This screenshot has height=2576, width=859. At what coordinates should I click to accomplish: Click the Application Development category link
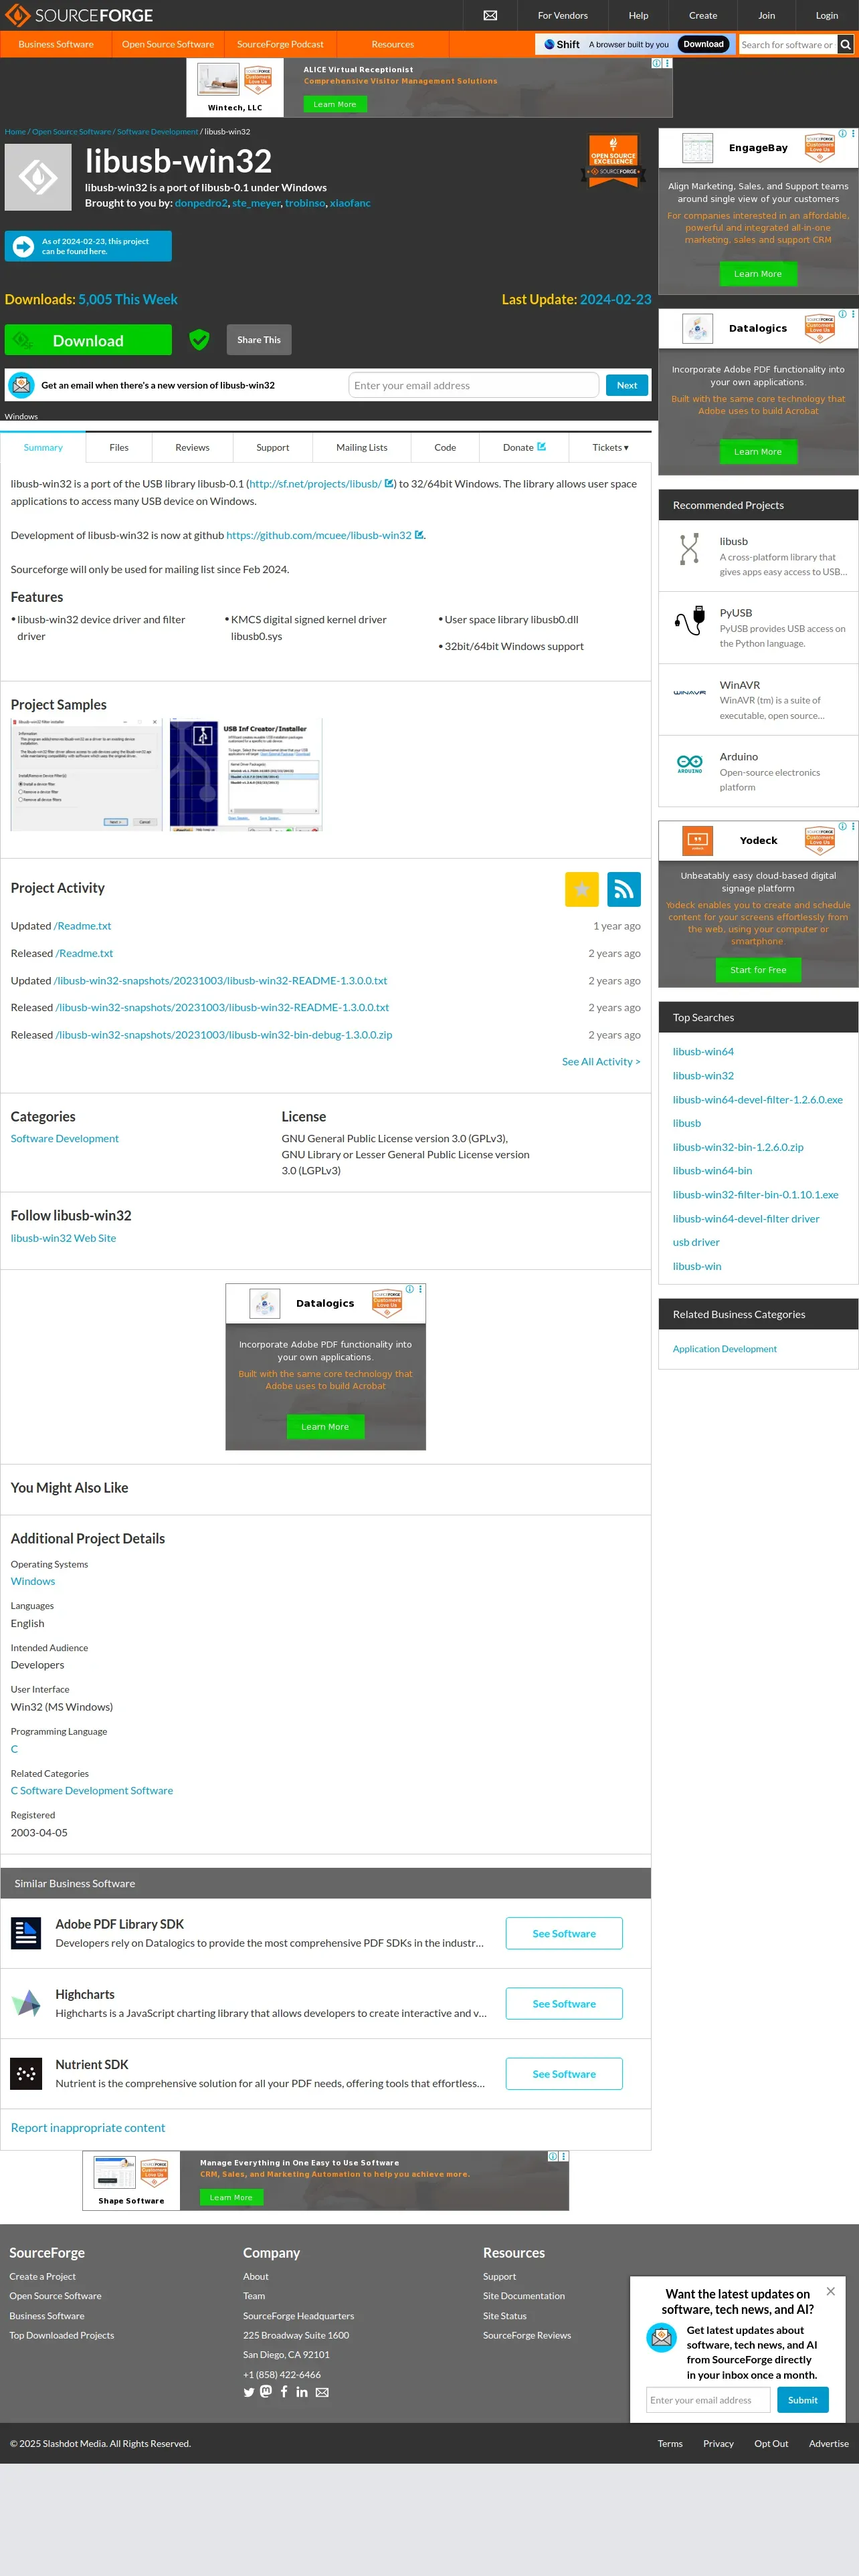[x=724, y=1349]
